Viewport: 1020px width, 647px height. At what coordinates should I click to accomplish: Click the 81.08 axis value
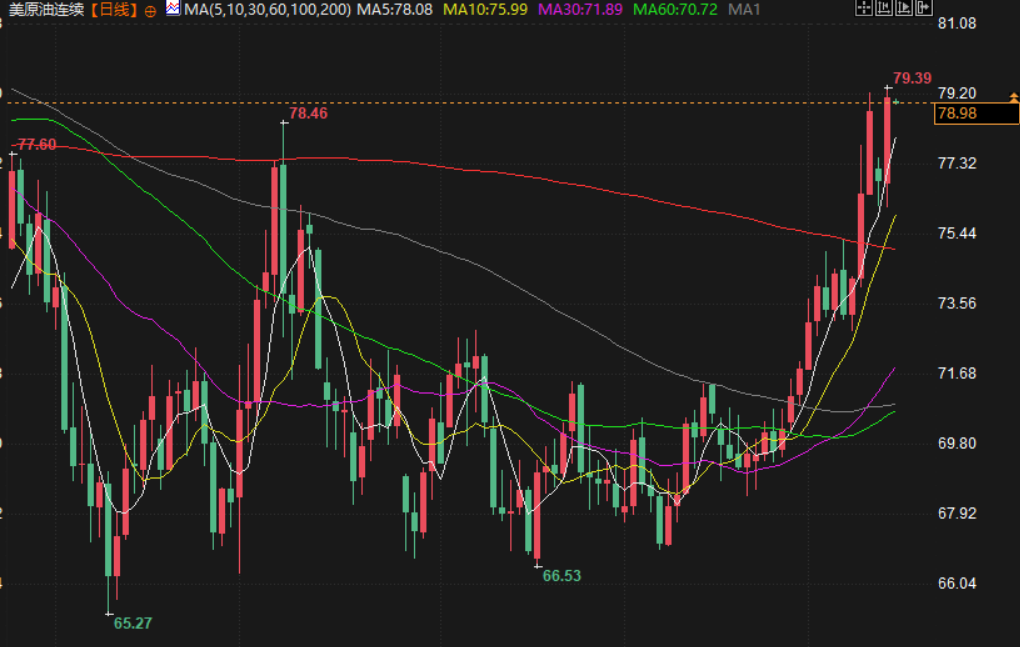pos(957,23)
